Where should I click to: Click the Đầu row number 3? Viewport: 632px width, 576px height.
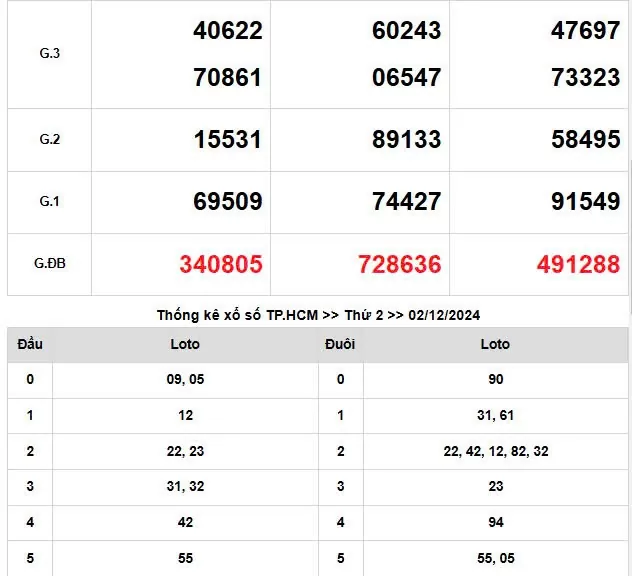30,487
